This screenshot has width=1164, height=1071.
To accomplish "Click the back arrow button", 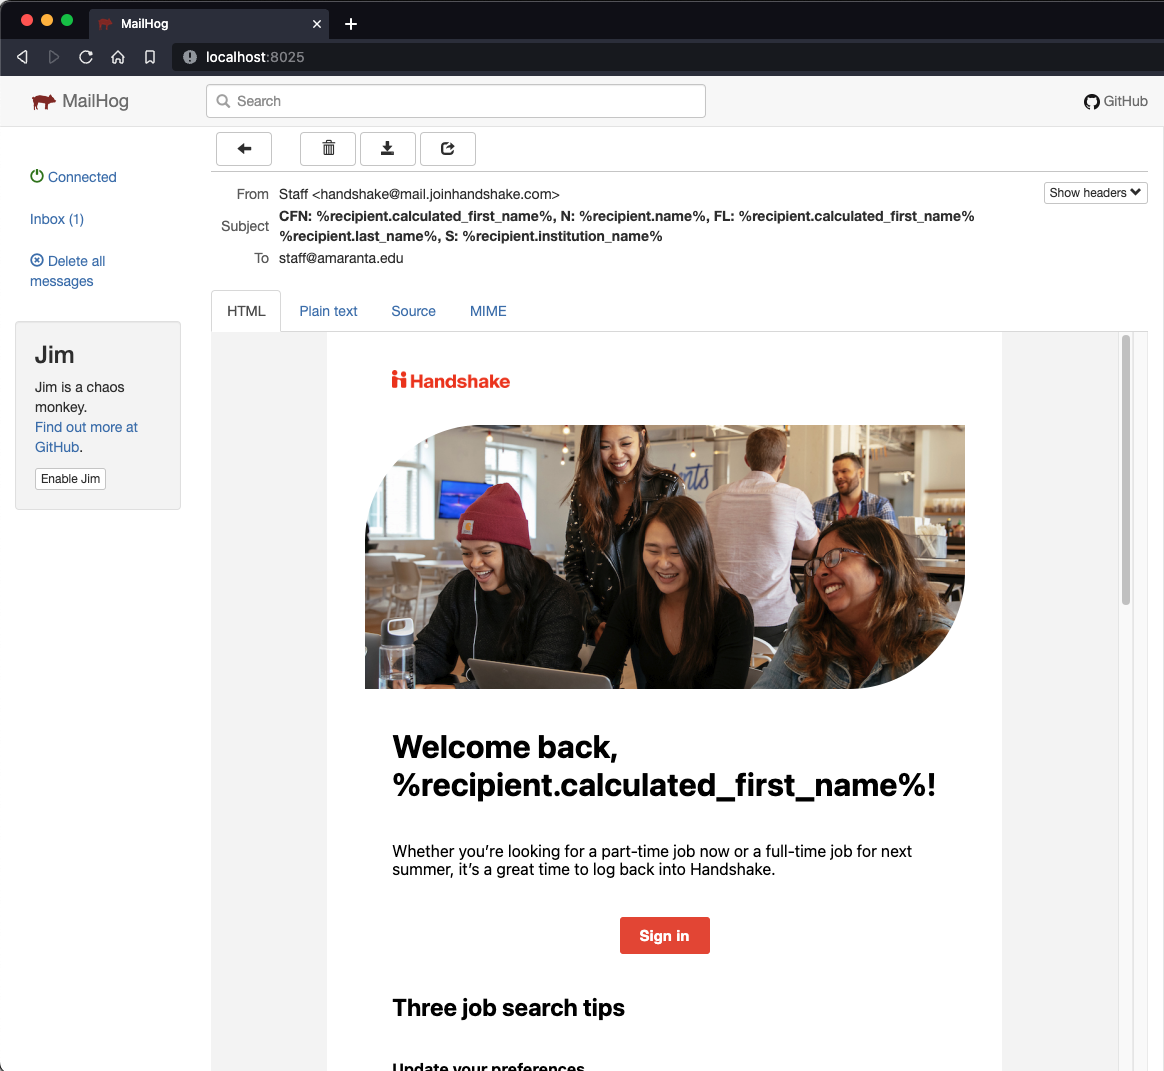I will (x=244, y=149).
